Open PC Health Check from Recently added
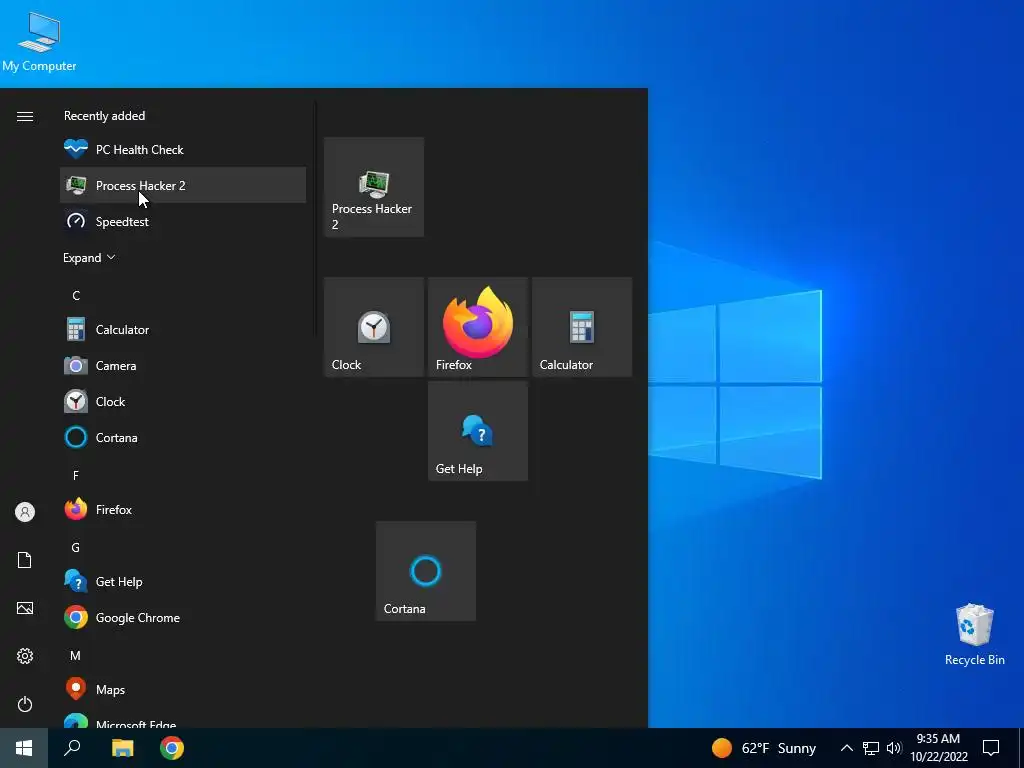 point(183,150)
